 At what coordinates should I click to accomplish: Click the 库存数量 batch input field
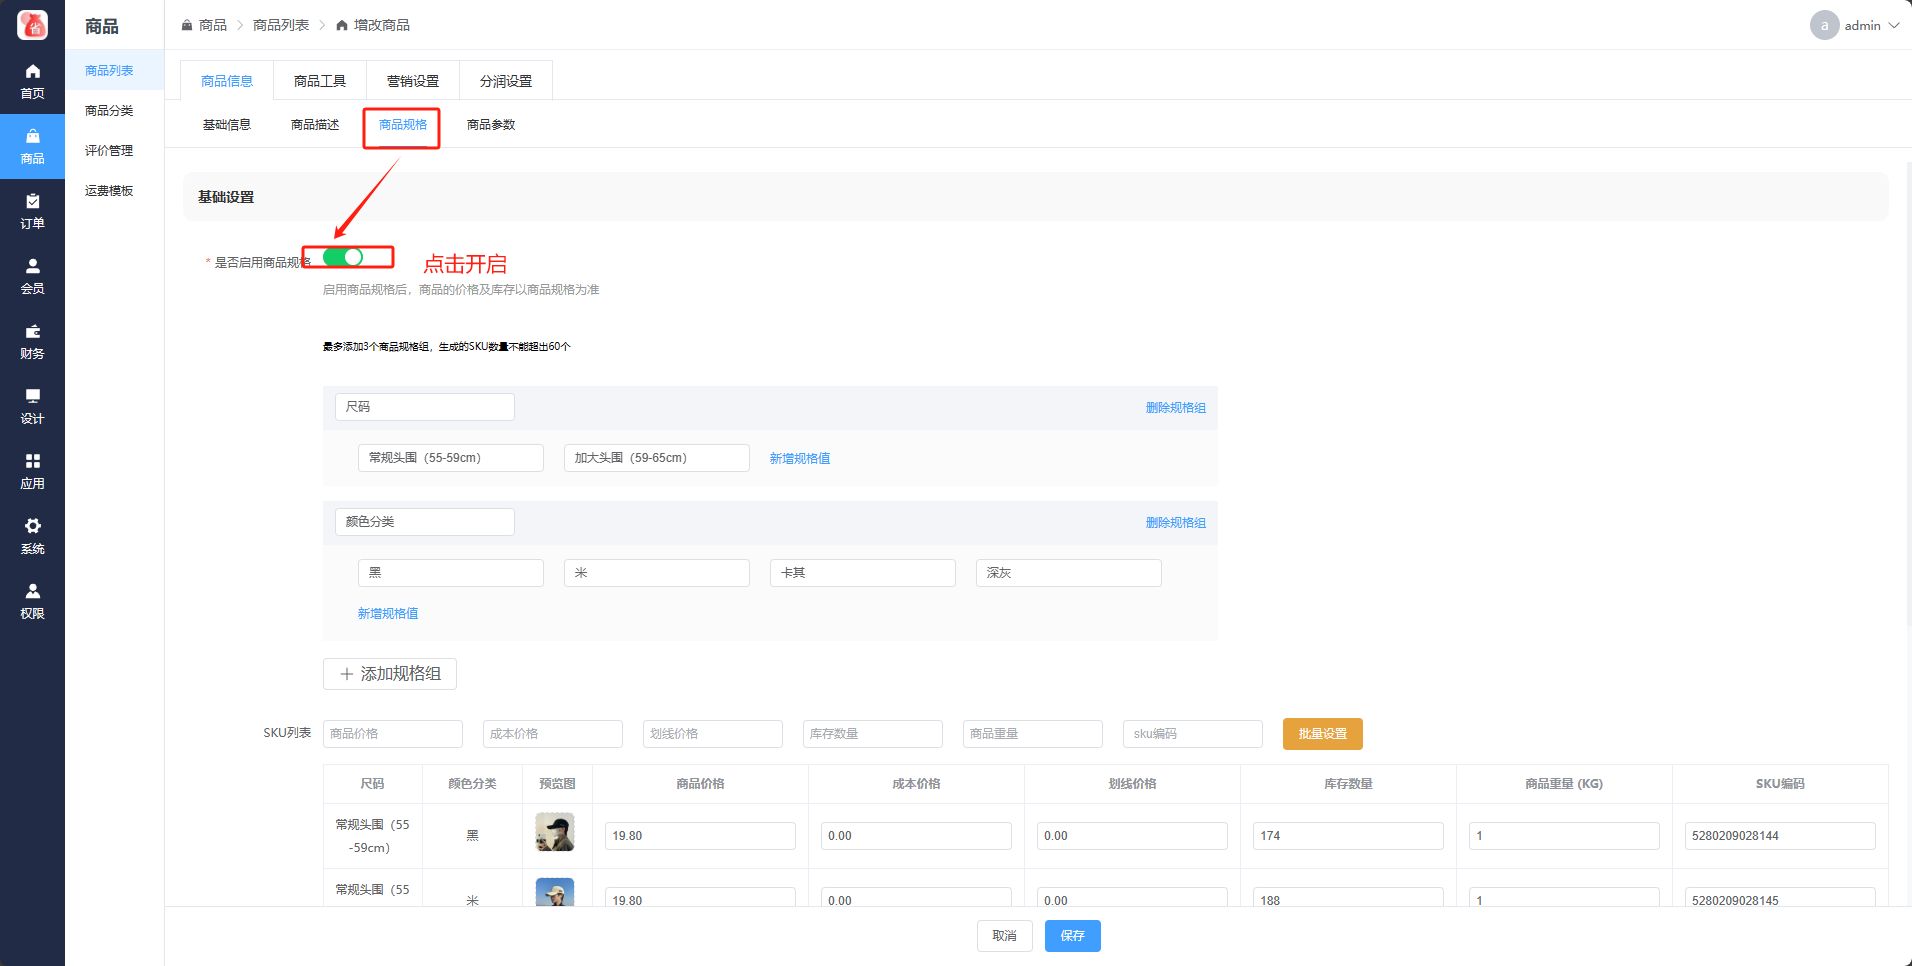(872, 734)
